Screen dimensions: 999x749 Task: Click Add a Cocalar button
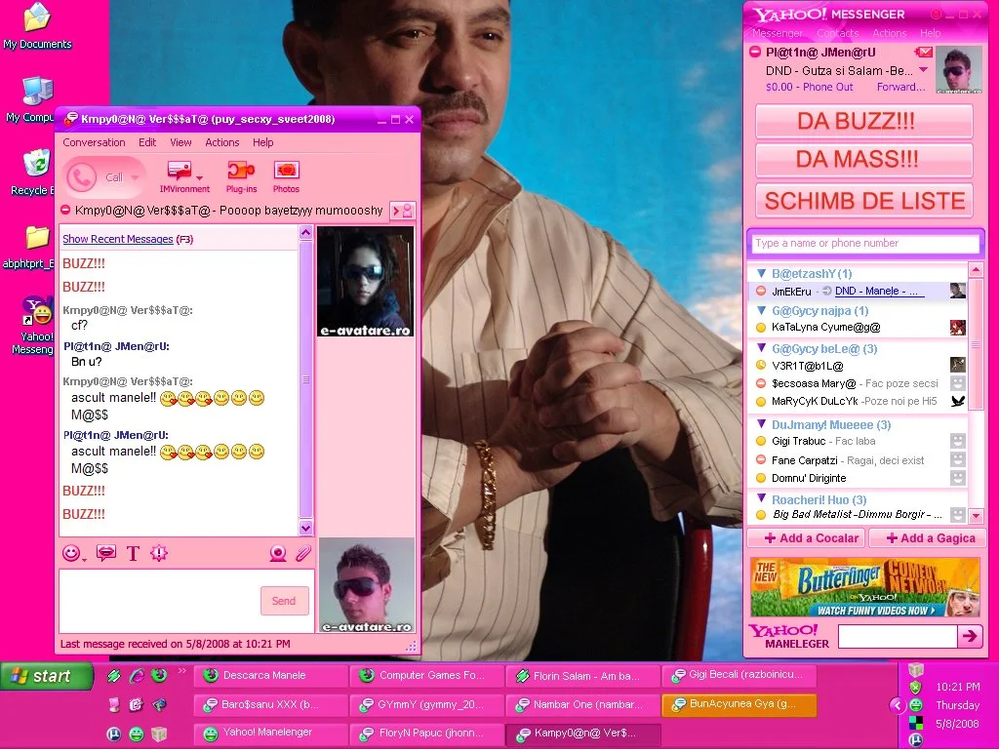(806, 538)
